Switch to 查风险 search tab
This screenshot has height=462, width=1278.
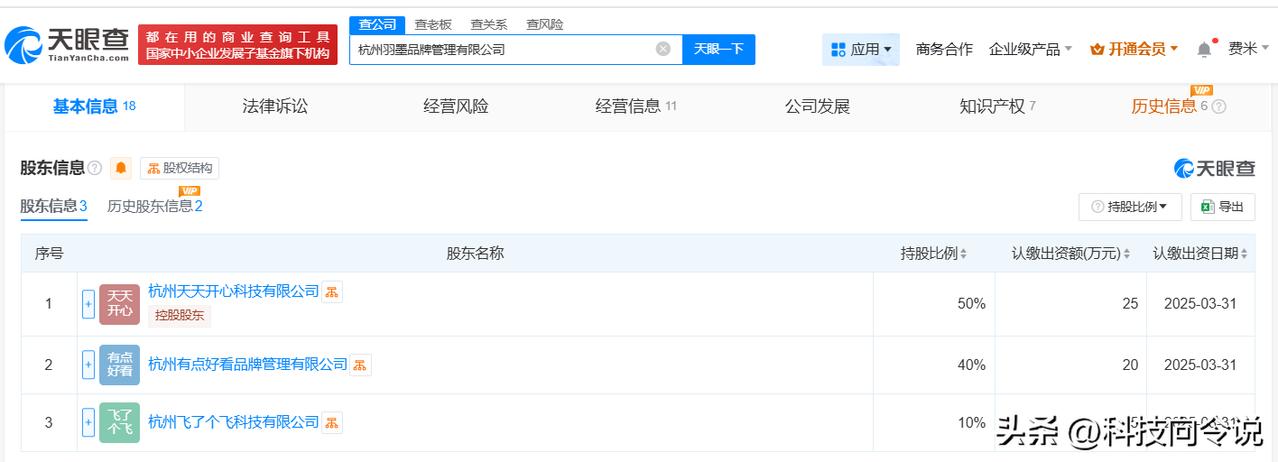tap(545, 24)
